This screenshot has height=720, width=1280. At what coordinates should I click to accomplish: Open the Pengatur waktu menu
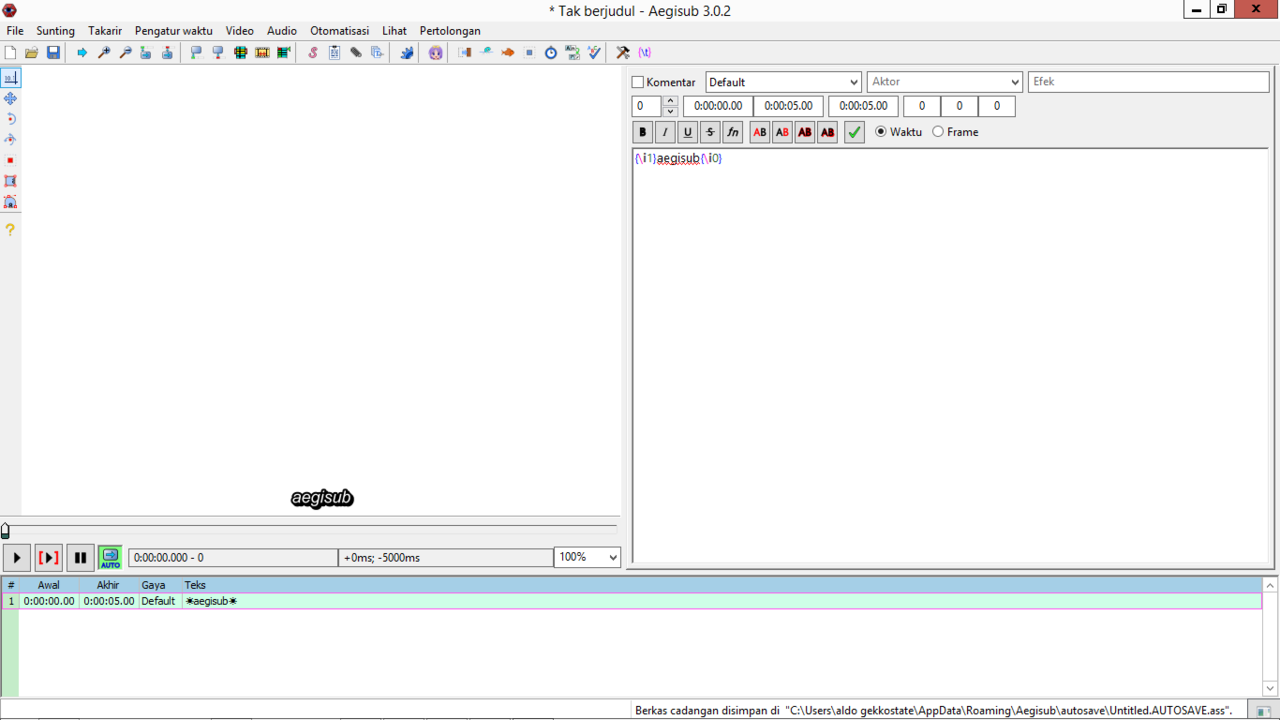coord(174,31)
